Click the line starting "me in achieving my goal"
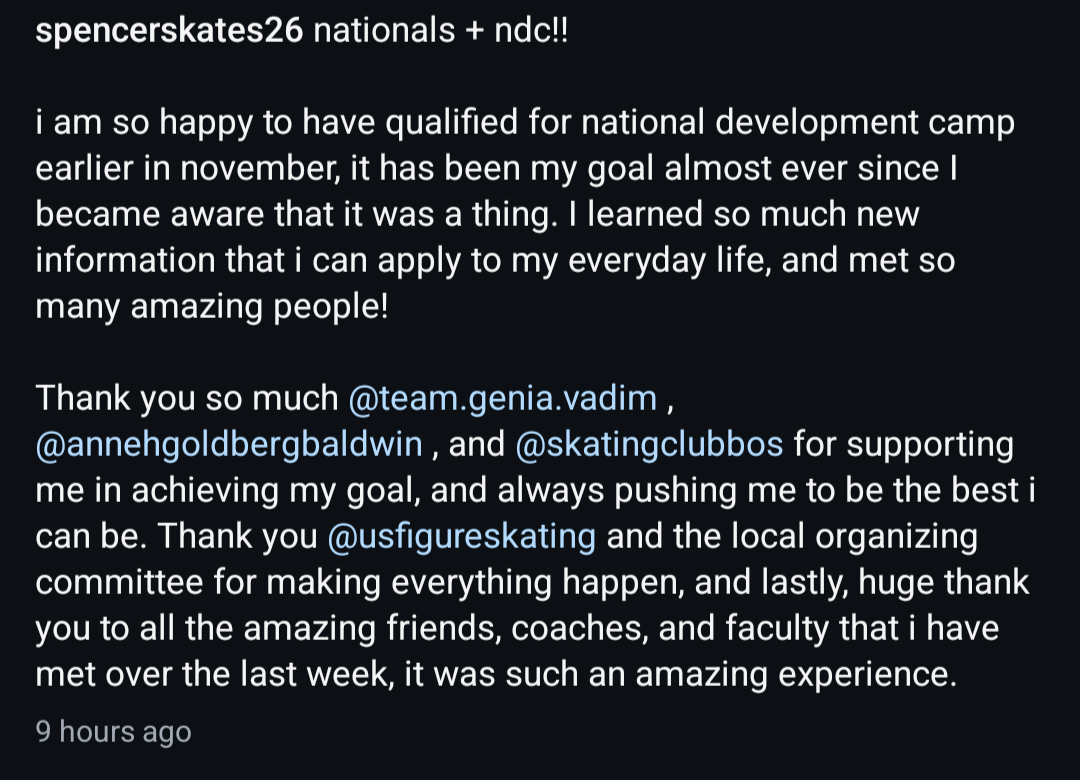Screen dimensions: 1080x780 pos(535,490)
